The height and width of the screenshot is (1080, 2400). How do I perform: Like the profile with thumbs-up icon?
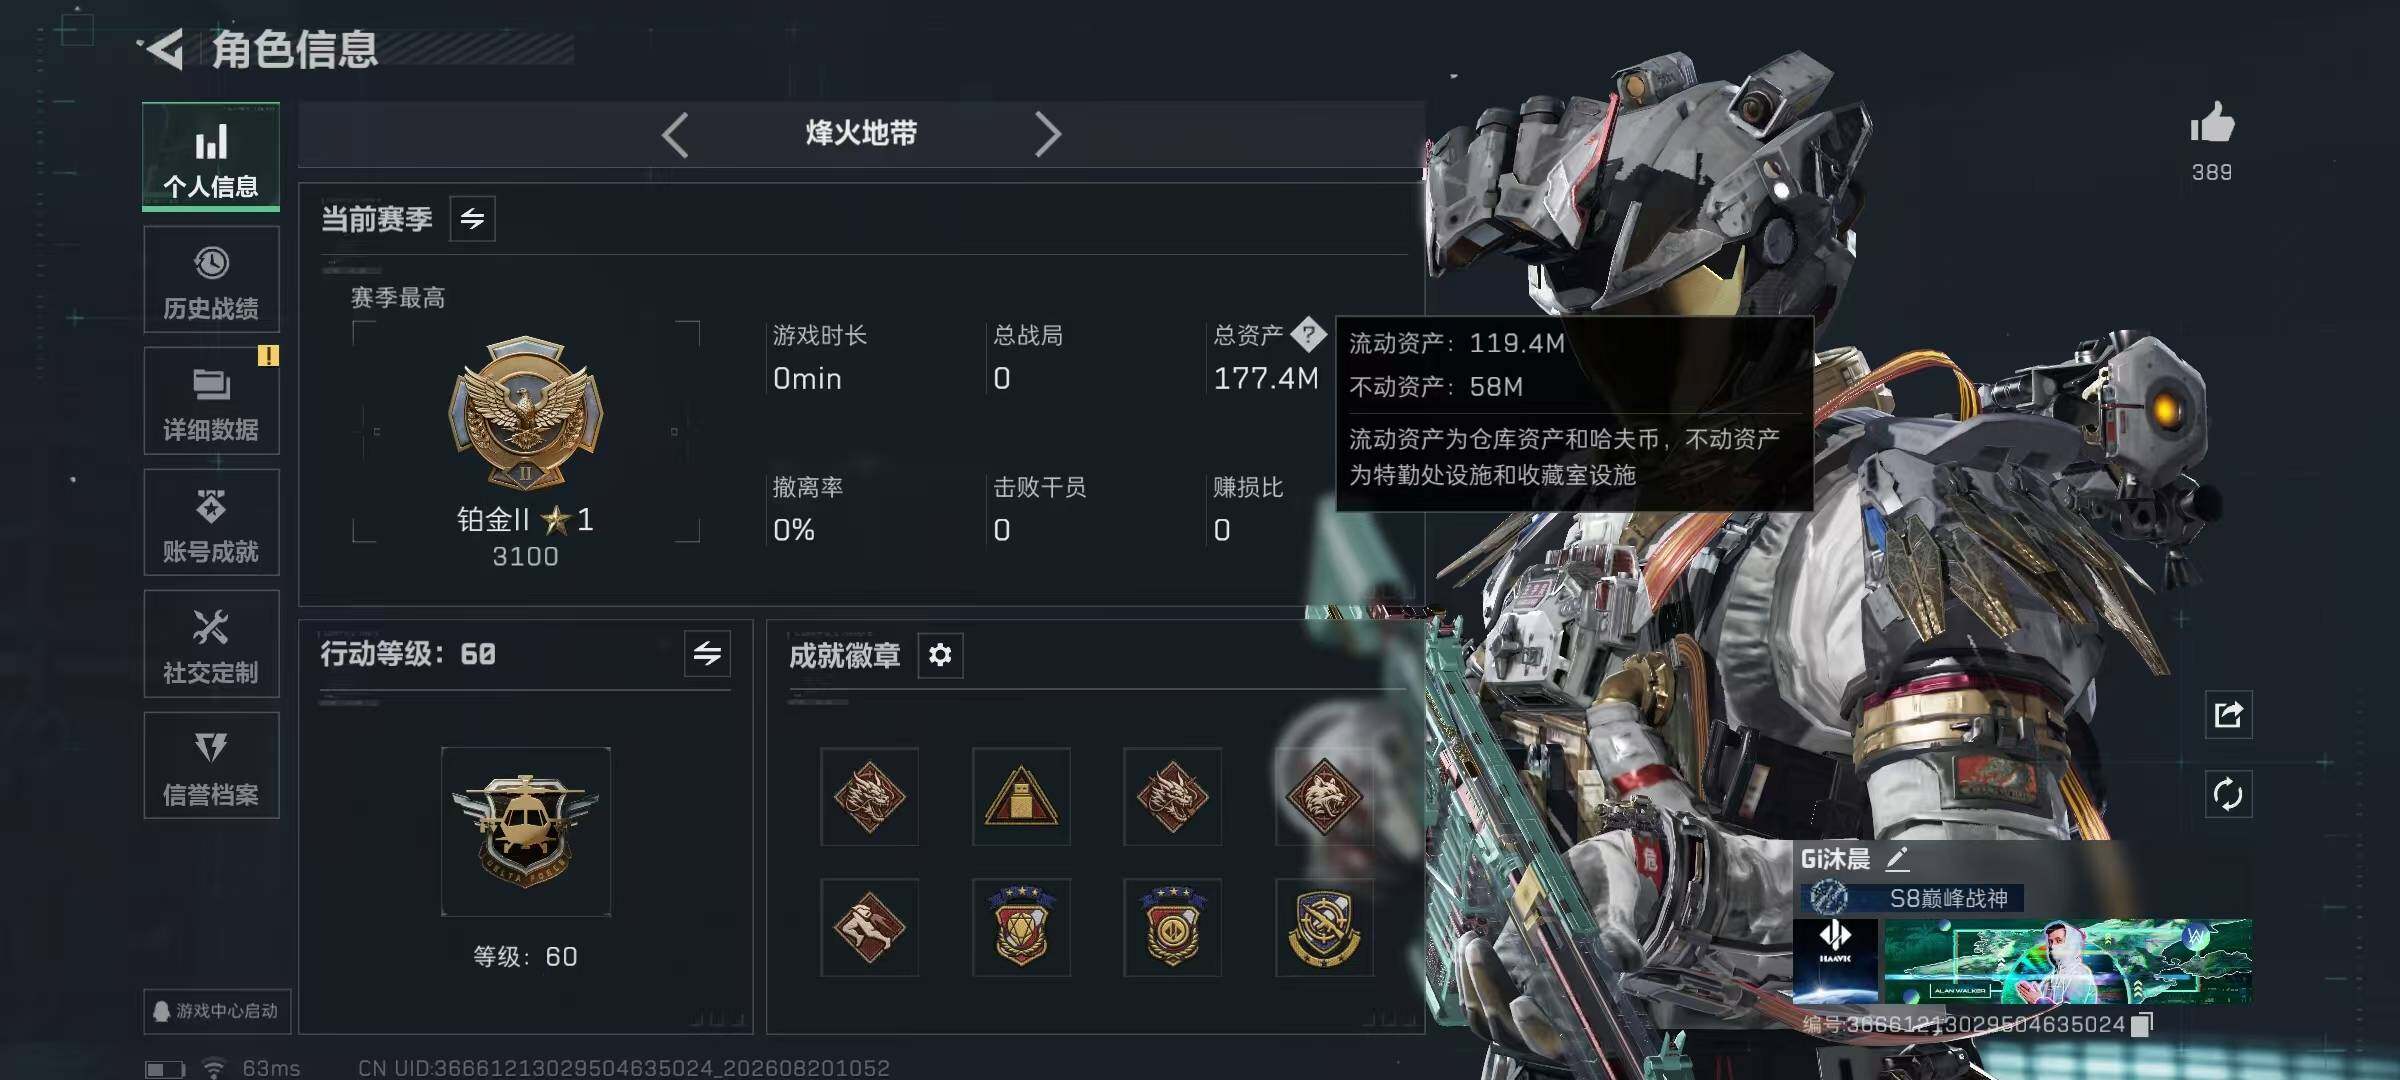coord(2212,124)
